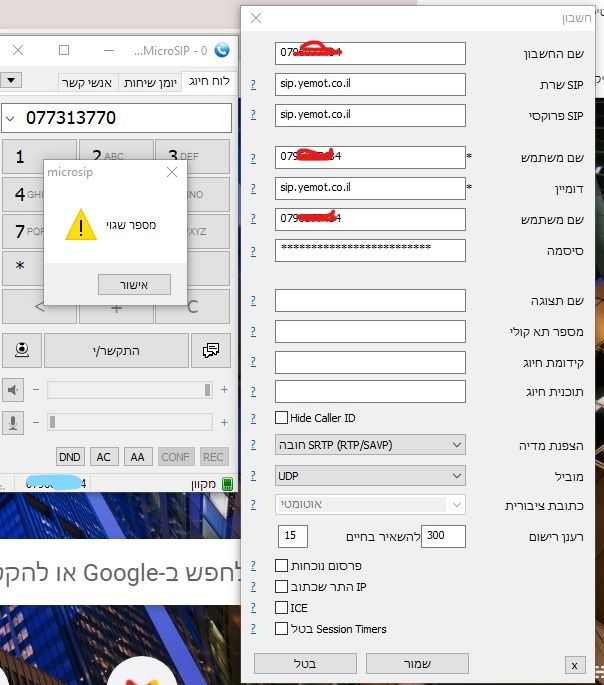Mute the microphone icon

pyautogui.click(x=14, y=422)
